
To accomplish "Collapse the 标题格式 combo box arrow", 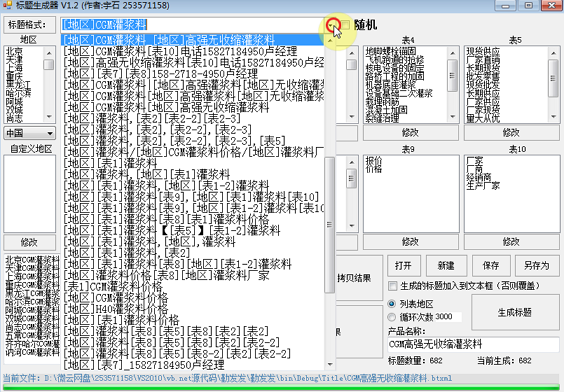I will (331, 25).
